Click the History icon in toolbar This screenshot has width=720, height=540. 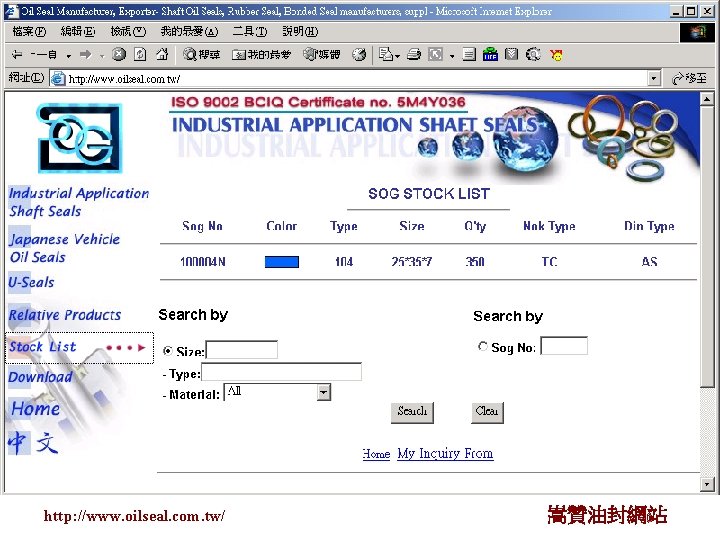point(359,55)
